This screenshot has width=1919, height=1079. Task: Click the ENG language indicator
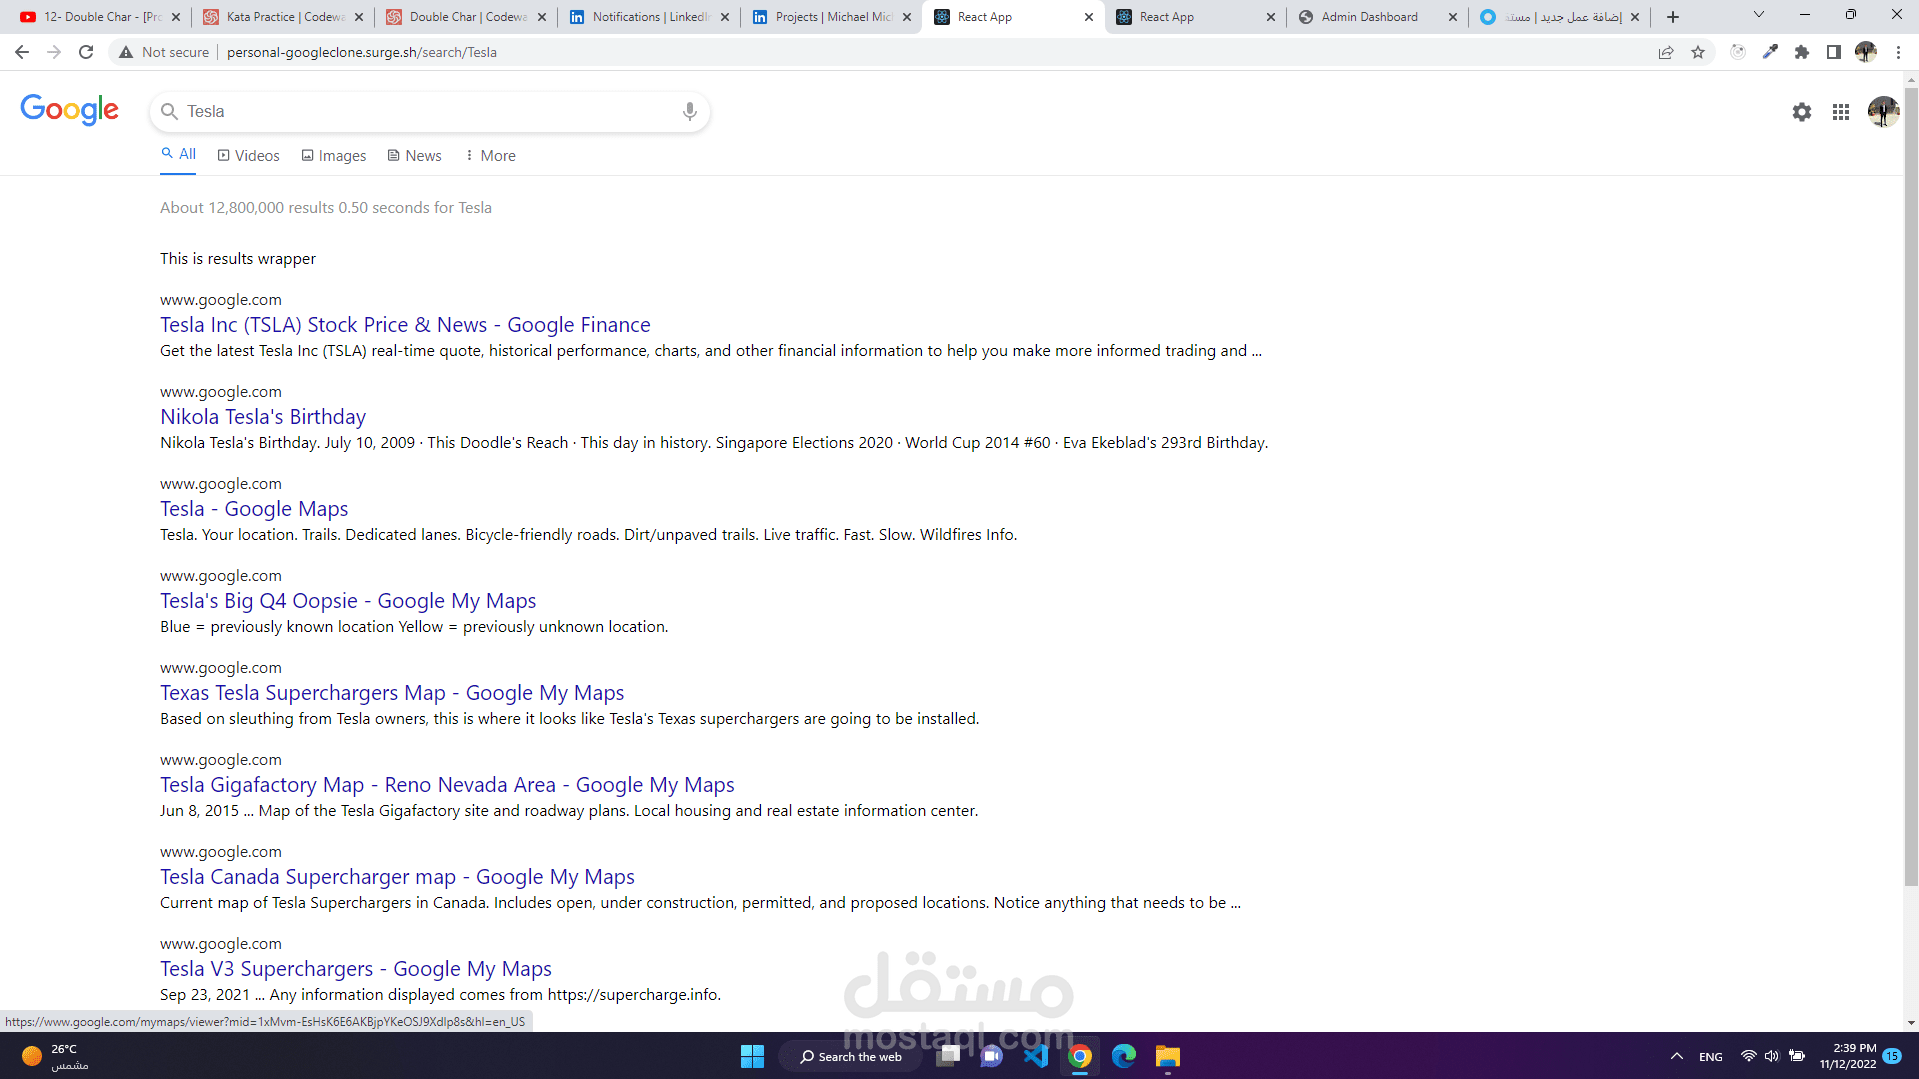pos(1711,1057)
